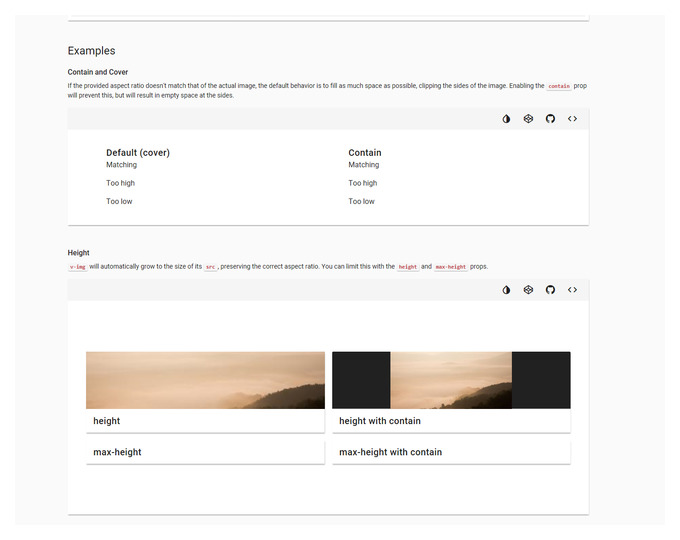Click the 'Contain' column heading
Viewport: 680px width, 540px height.
tap(365, 153)
